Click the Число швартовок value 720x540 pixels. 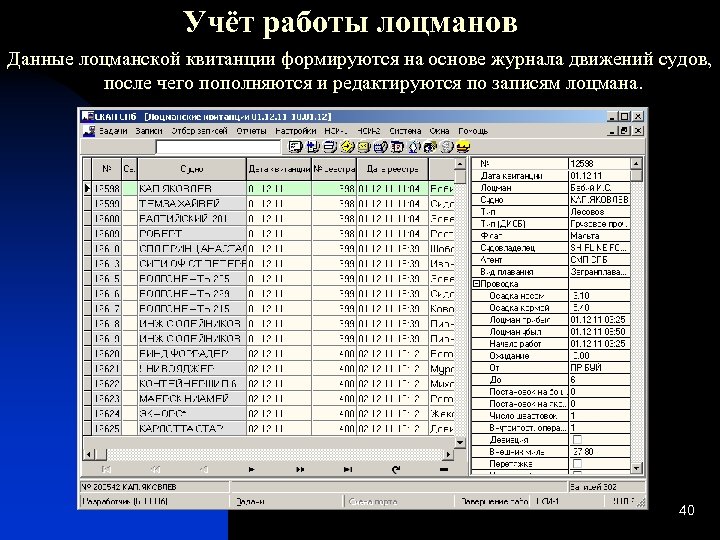(x=599, y=416)
